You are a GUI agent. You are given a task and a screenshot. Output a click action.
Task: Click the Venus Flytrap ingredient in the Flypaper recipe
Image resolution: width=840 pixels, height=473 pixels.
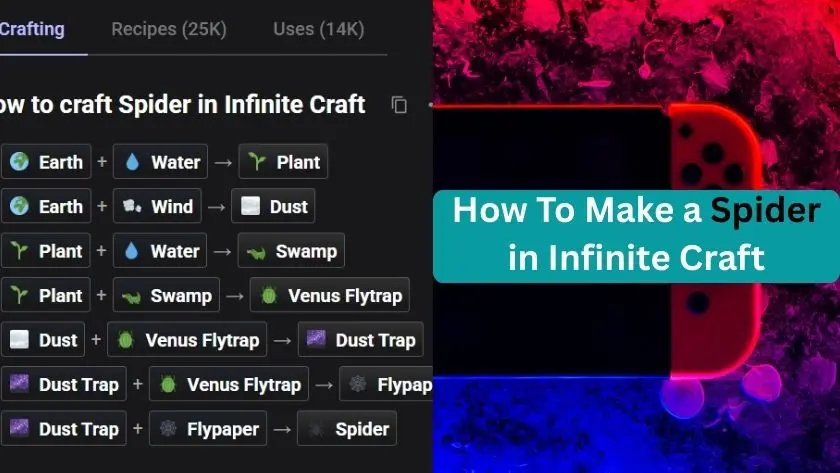click(x=229, y=384)
